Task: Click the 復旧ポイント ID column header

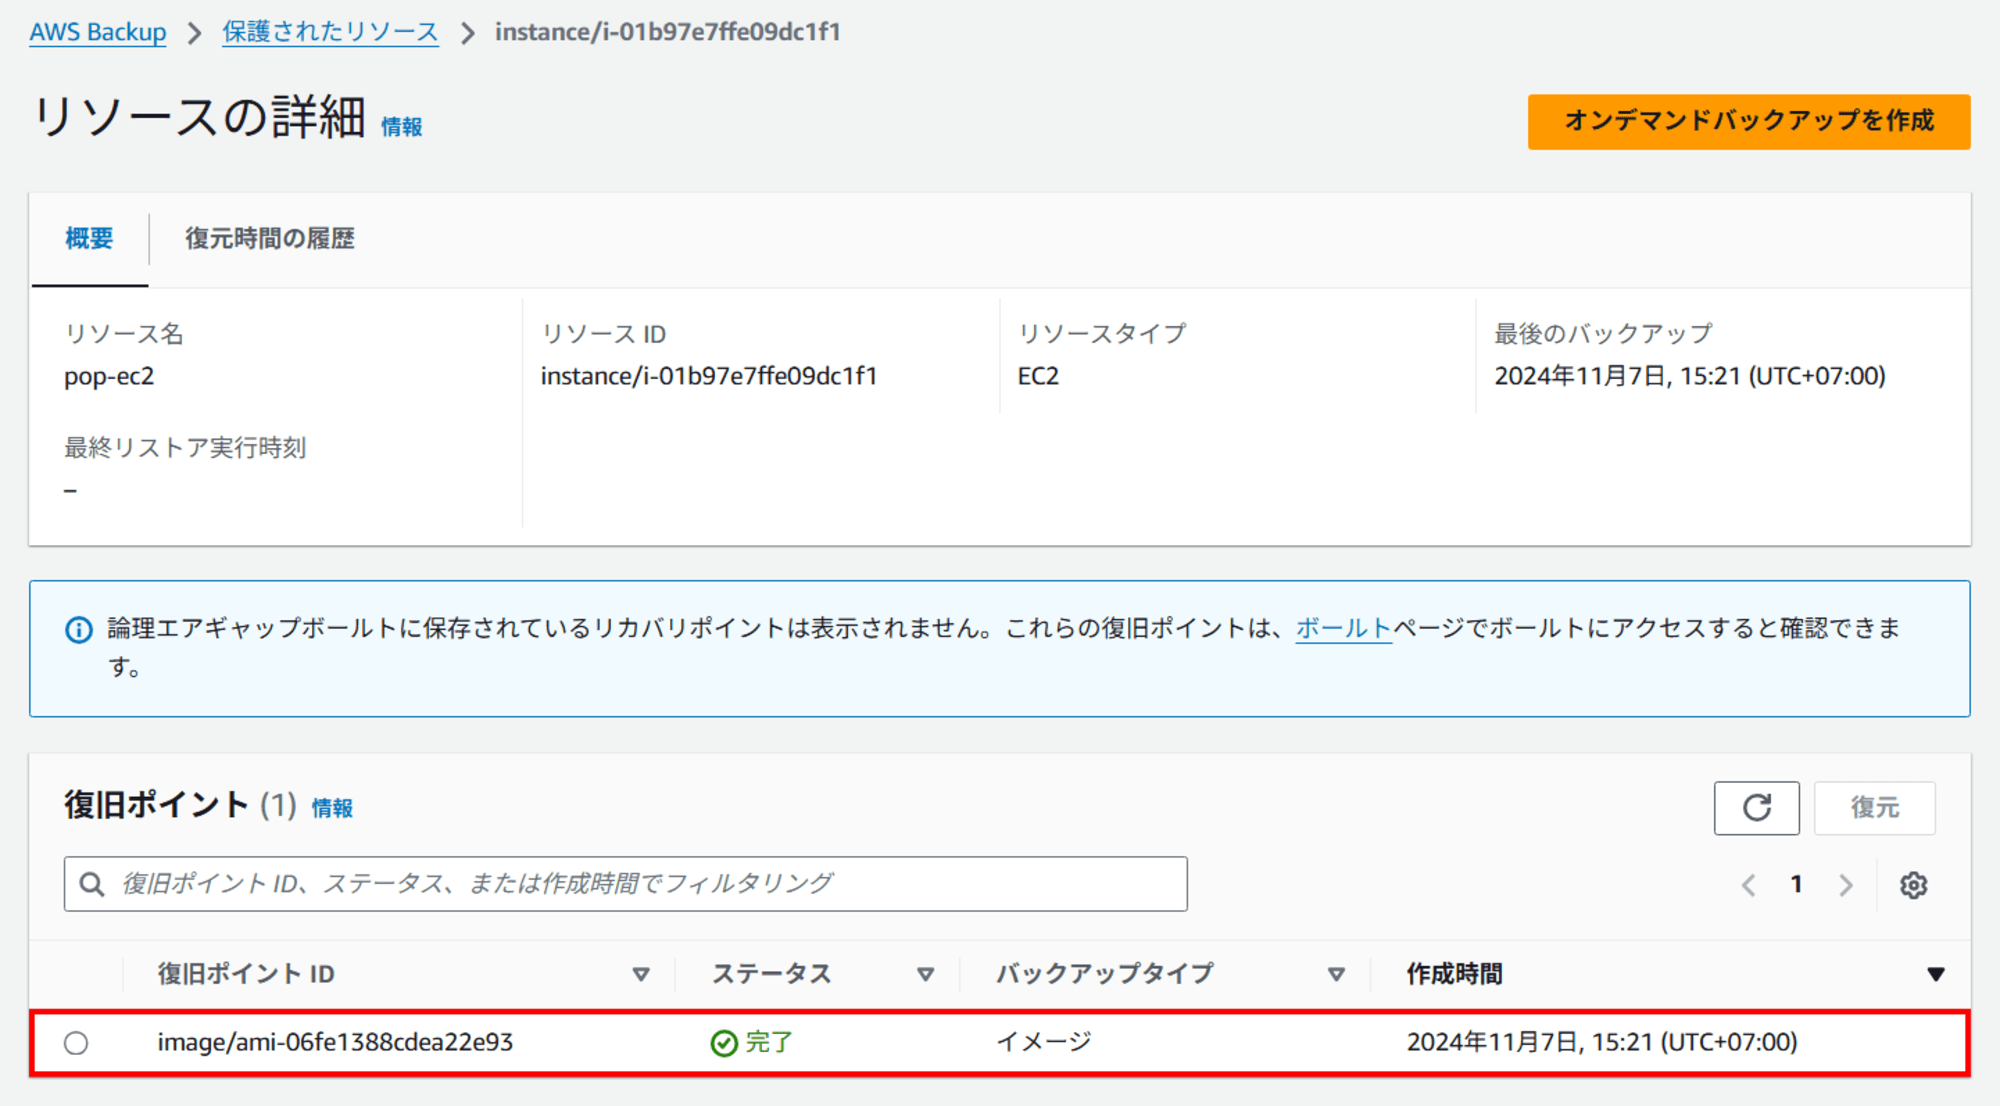Action: coord(246,974)
